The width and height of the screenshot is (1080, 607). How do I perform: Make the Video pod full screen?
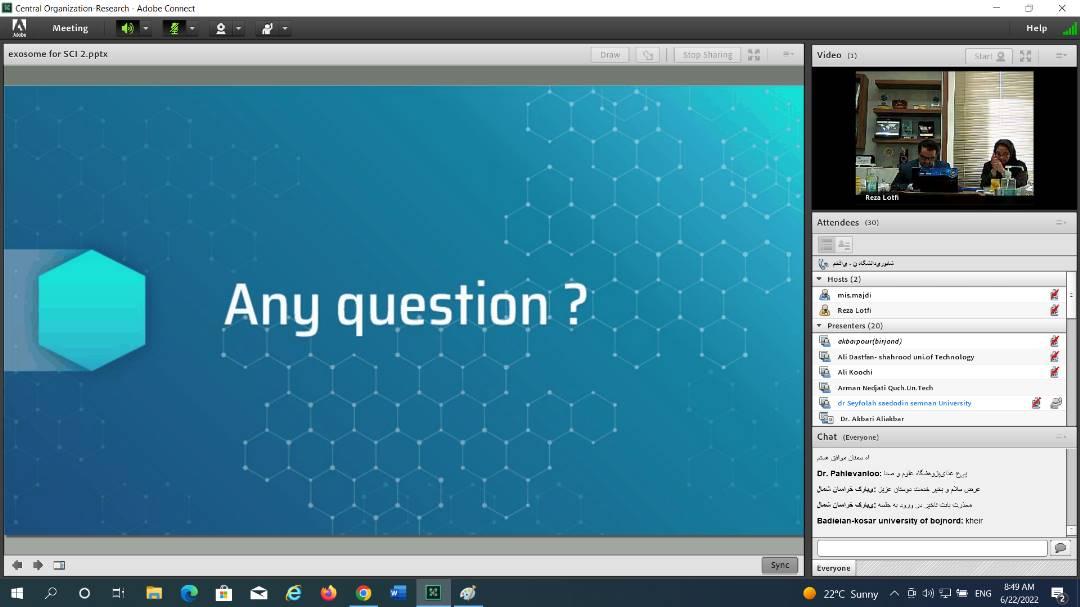point(1026,56)
